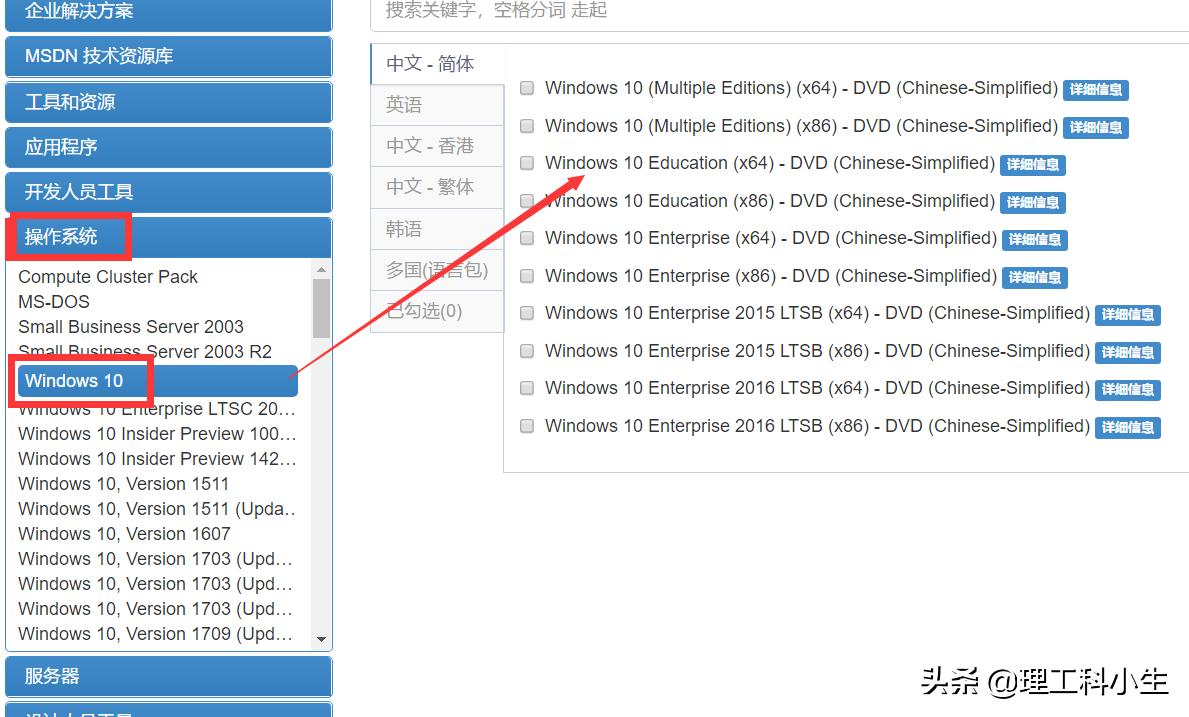Select Small Business Server 2003 R2

coord(145,352)
